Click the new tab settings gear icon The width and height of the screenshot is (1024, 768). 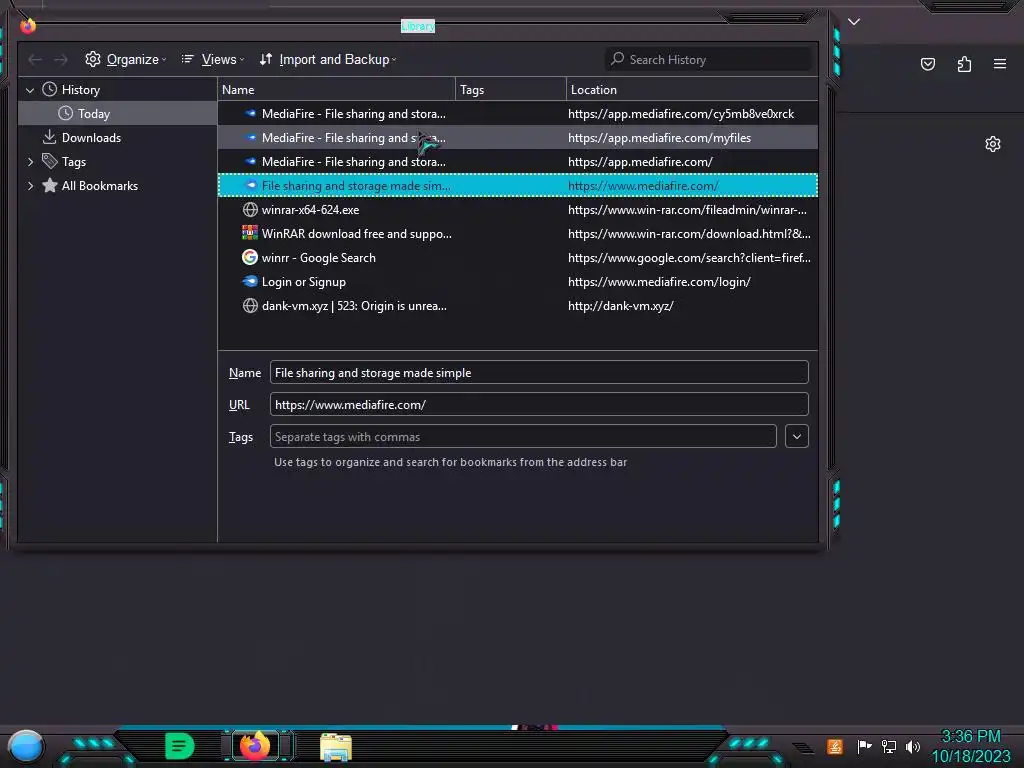[993, 144]
